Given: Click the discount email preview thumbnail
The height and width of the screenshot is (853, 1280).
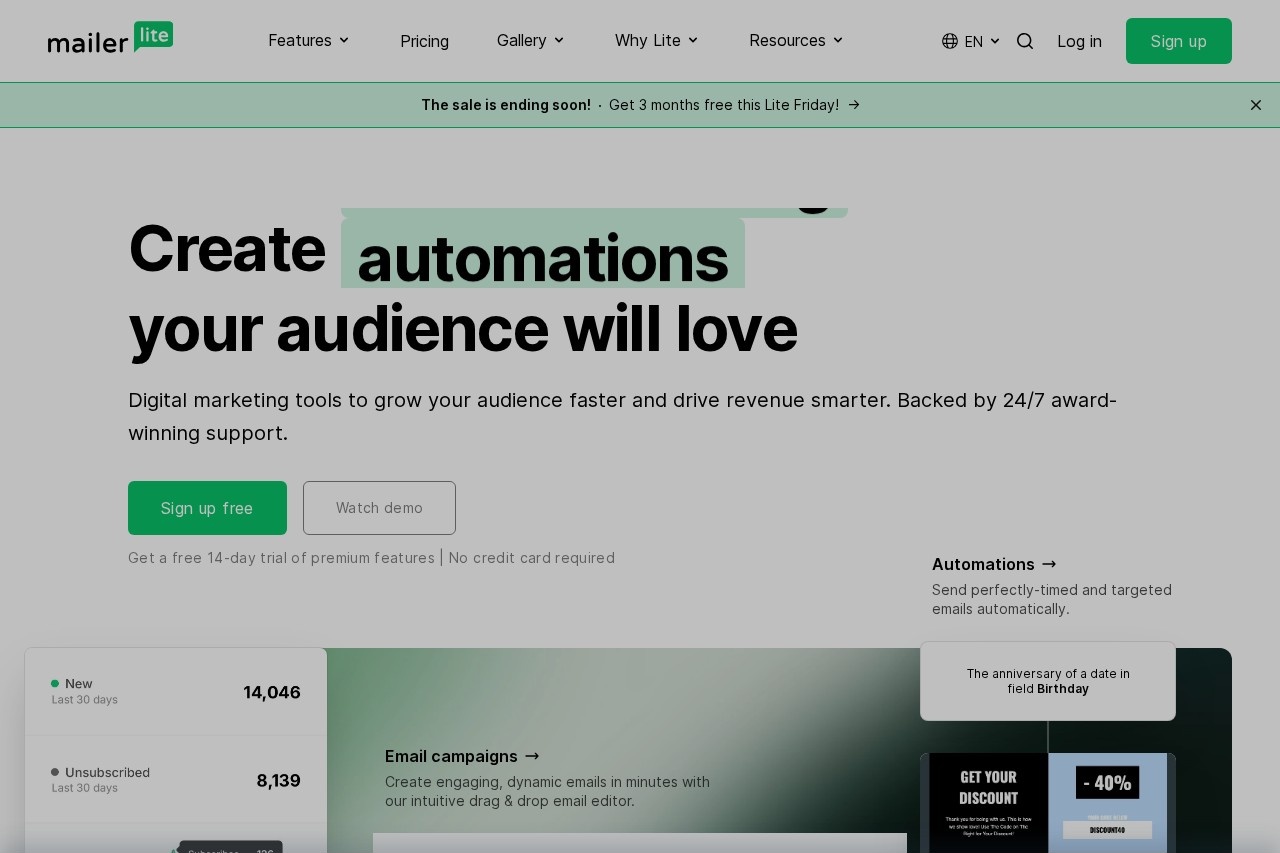Looking at the screenshot, I should tap(1048, 803).
